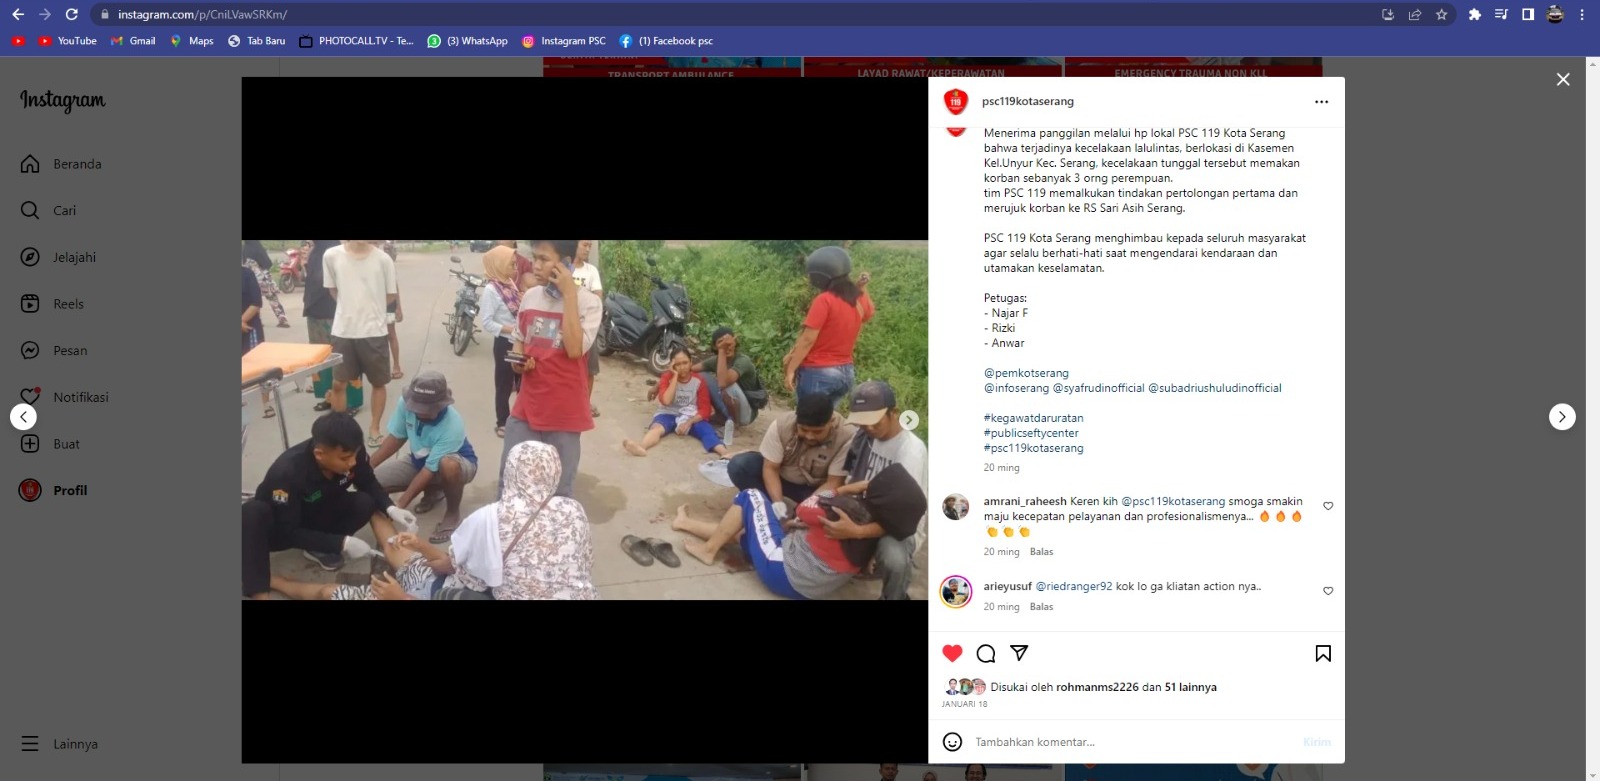Image resolution: width=1600 pixels, height=781 pixels.
Task: Show next photo in carousel
Action: [x=908, y=420]
